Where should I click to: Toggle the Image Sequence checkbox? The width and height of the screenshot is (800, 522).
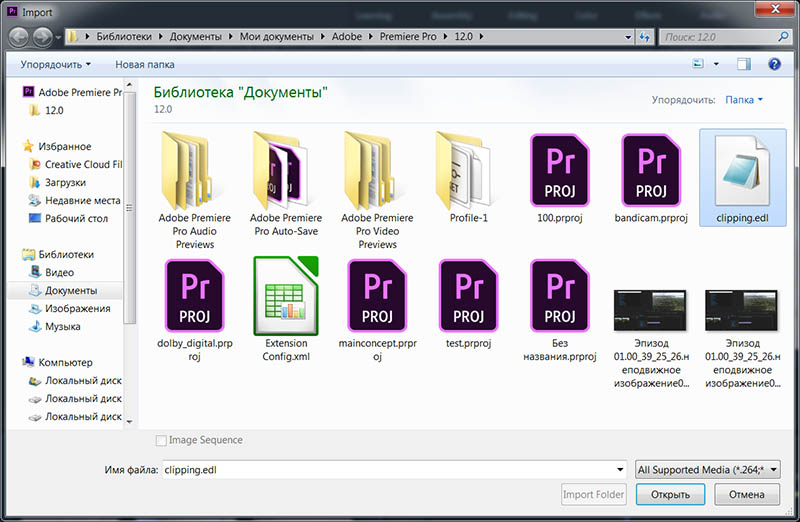coord(161,440)
